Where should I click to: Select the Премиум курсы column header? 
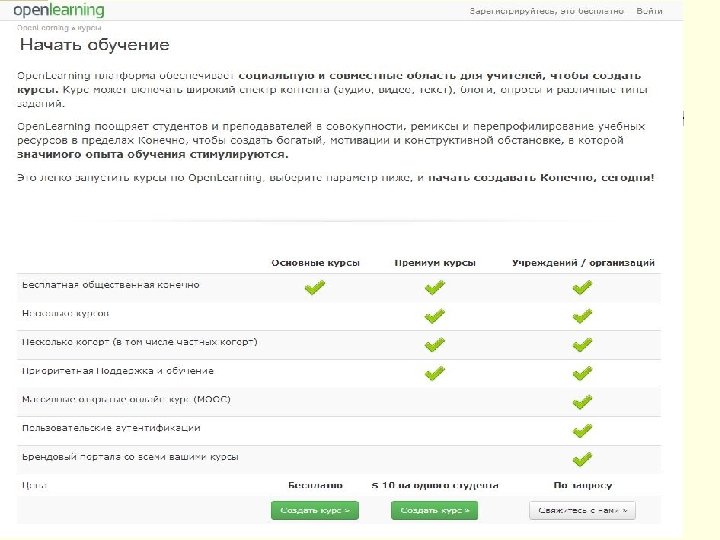coord(434,263)
